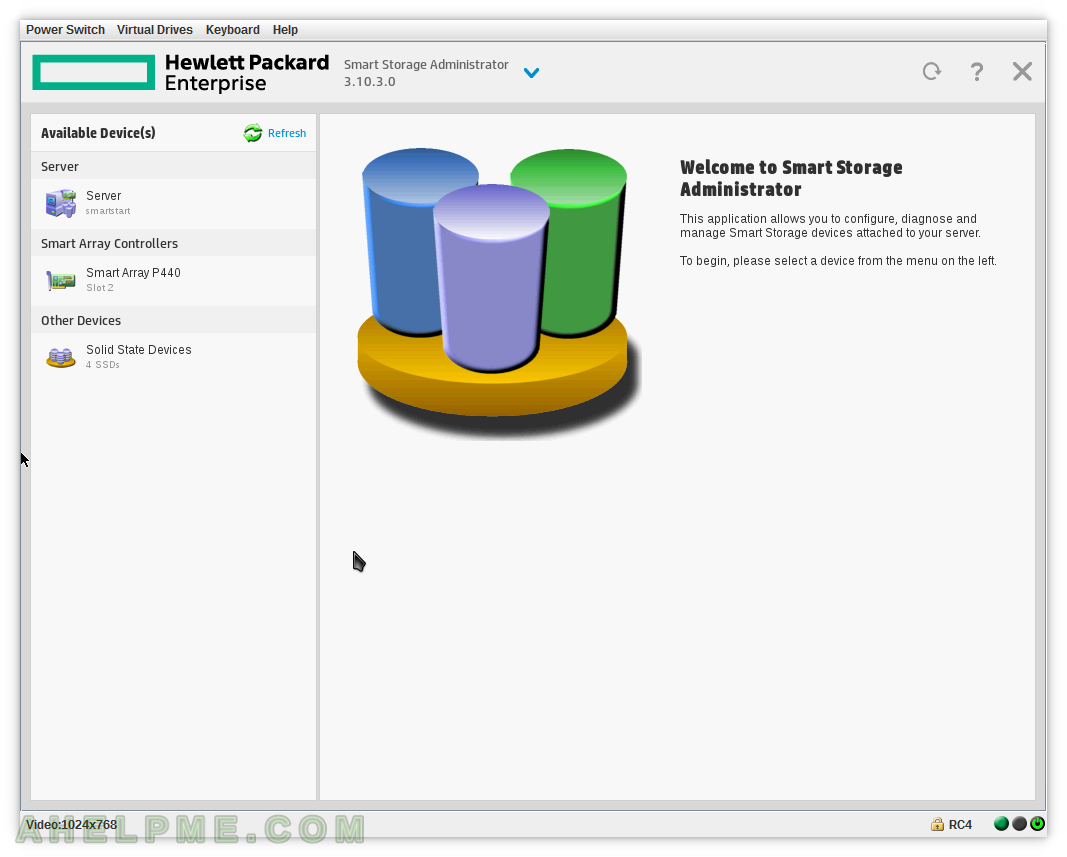The image size is (1067, 857).
Task: Expand the Smart Storage Administrator dropdown chevron
Action: (531, 72)
